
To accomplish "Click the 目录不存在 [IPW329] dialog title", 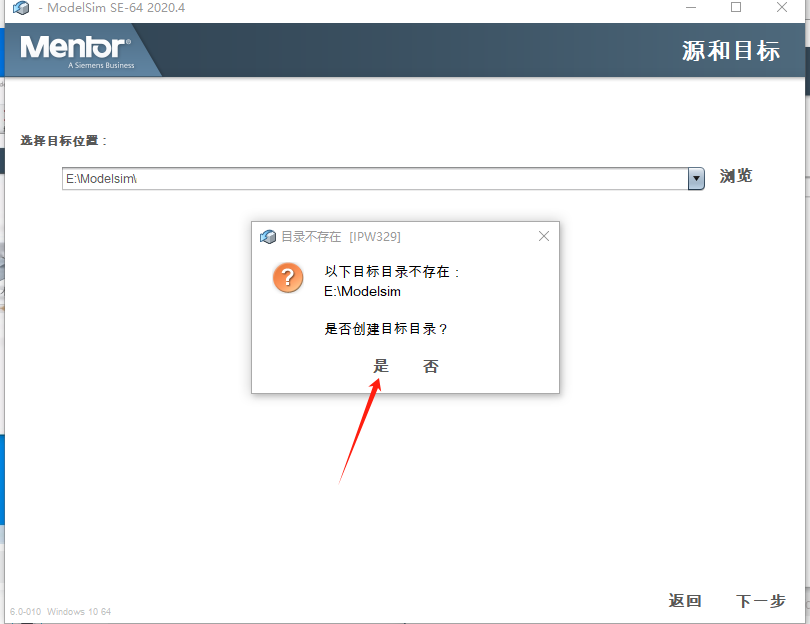I will point(341,237).
